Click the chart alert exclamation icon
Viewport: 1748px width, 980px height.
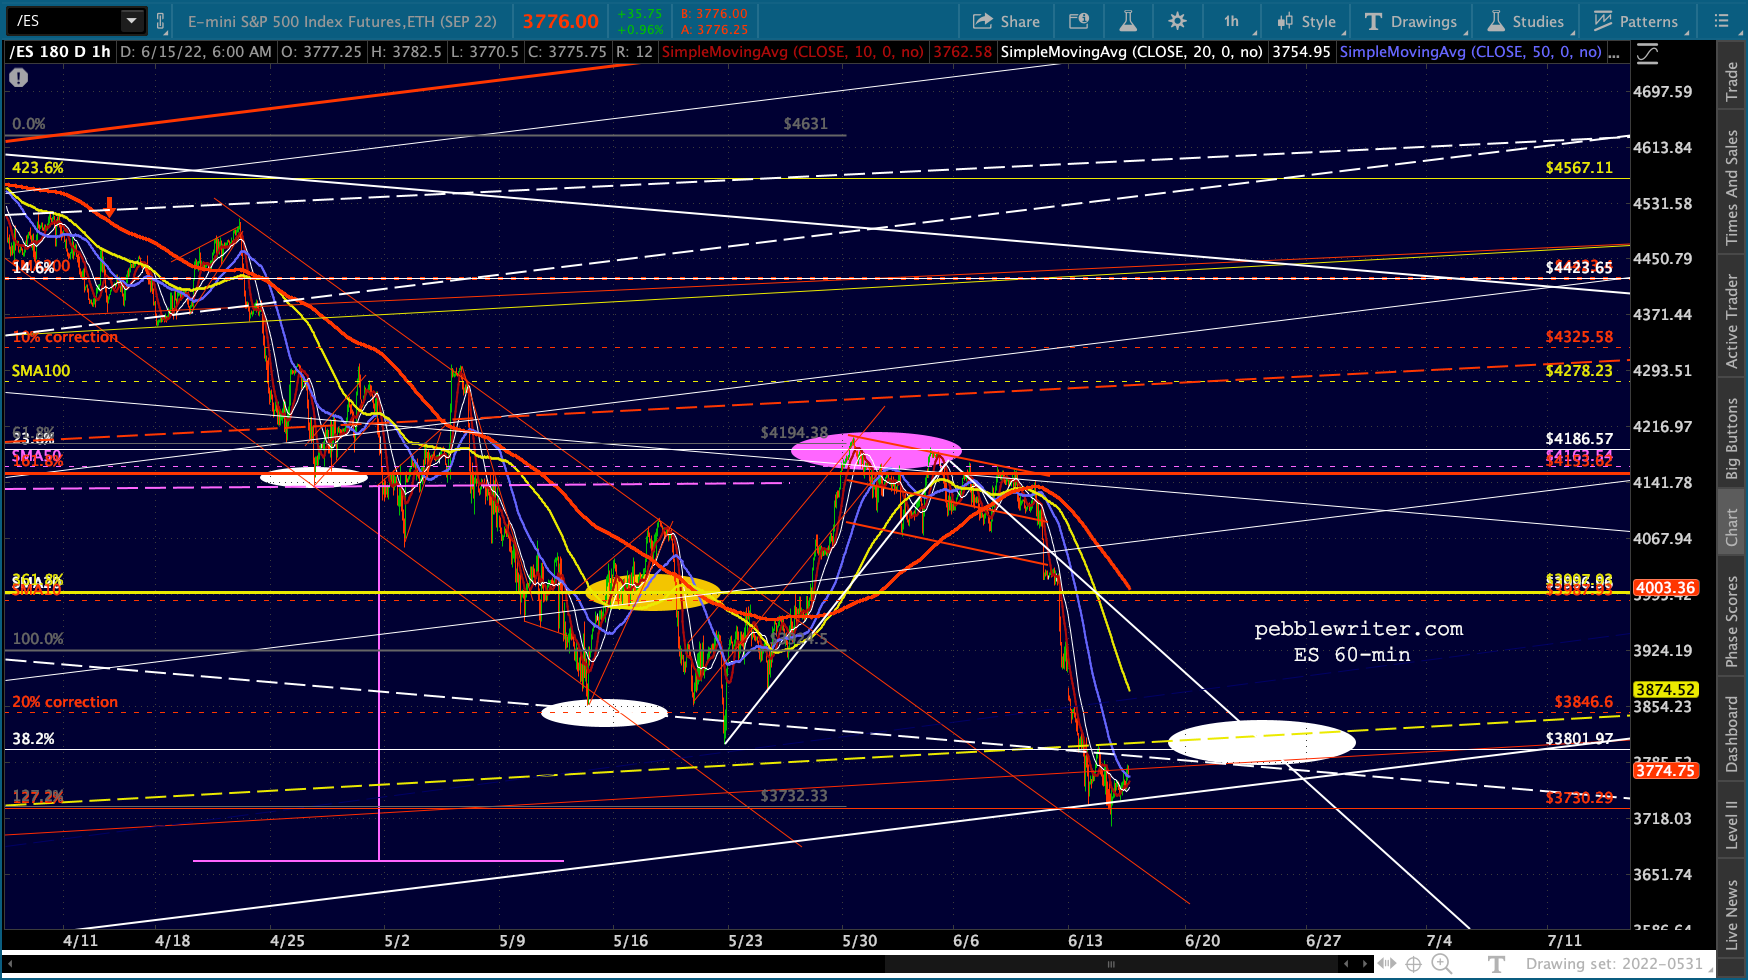18,77
